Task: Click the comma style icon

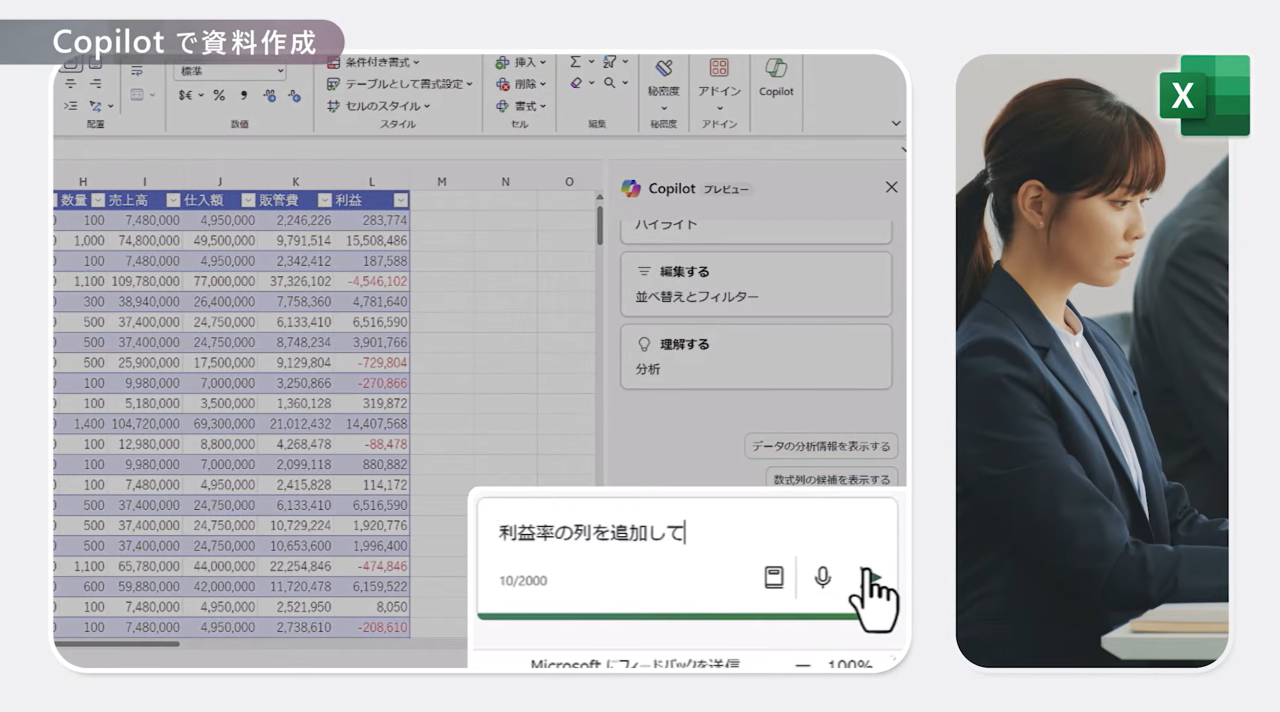Action: pyautogui.click(x=244, y=96)
